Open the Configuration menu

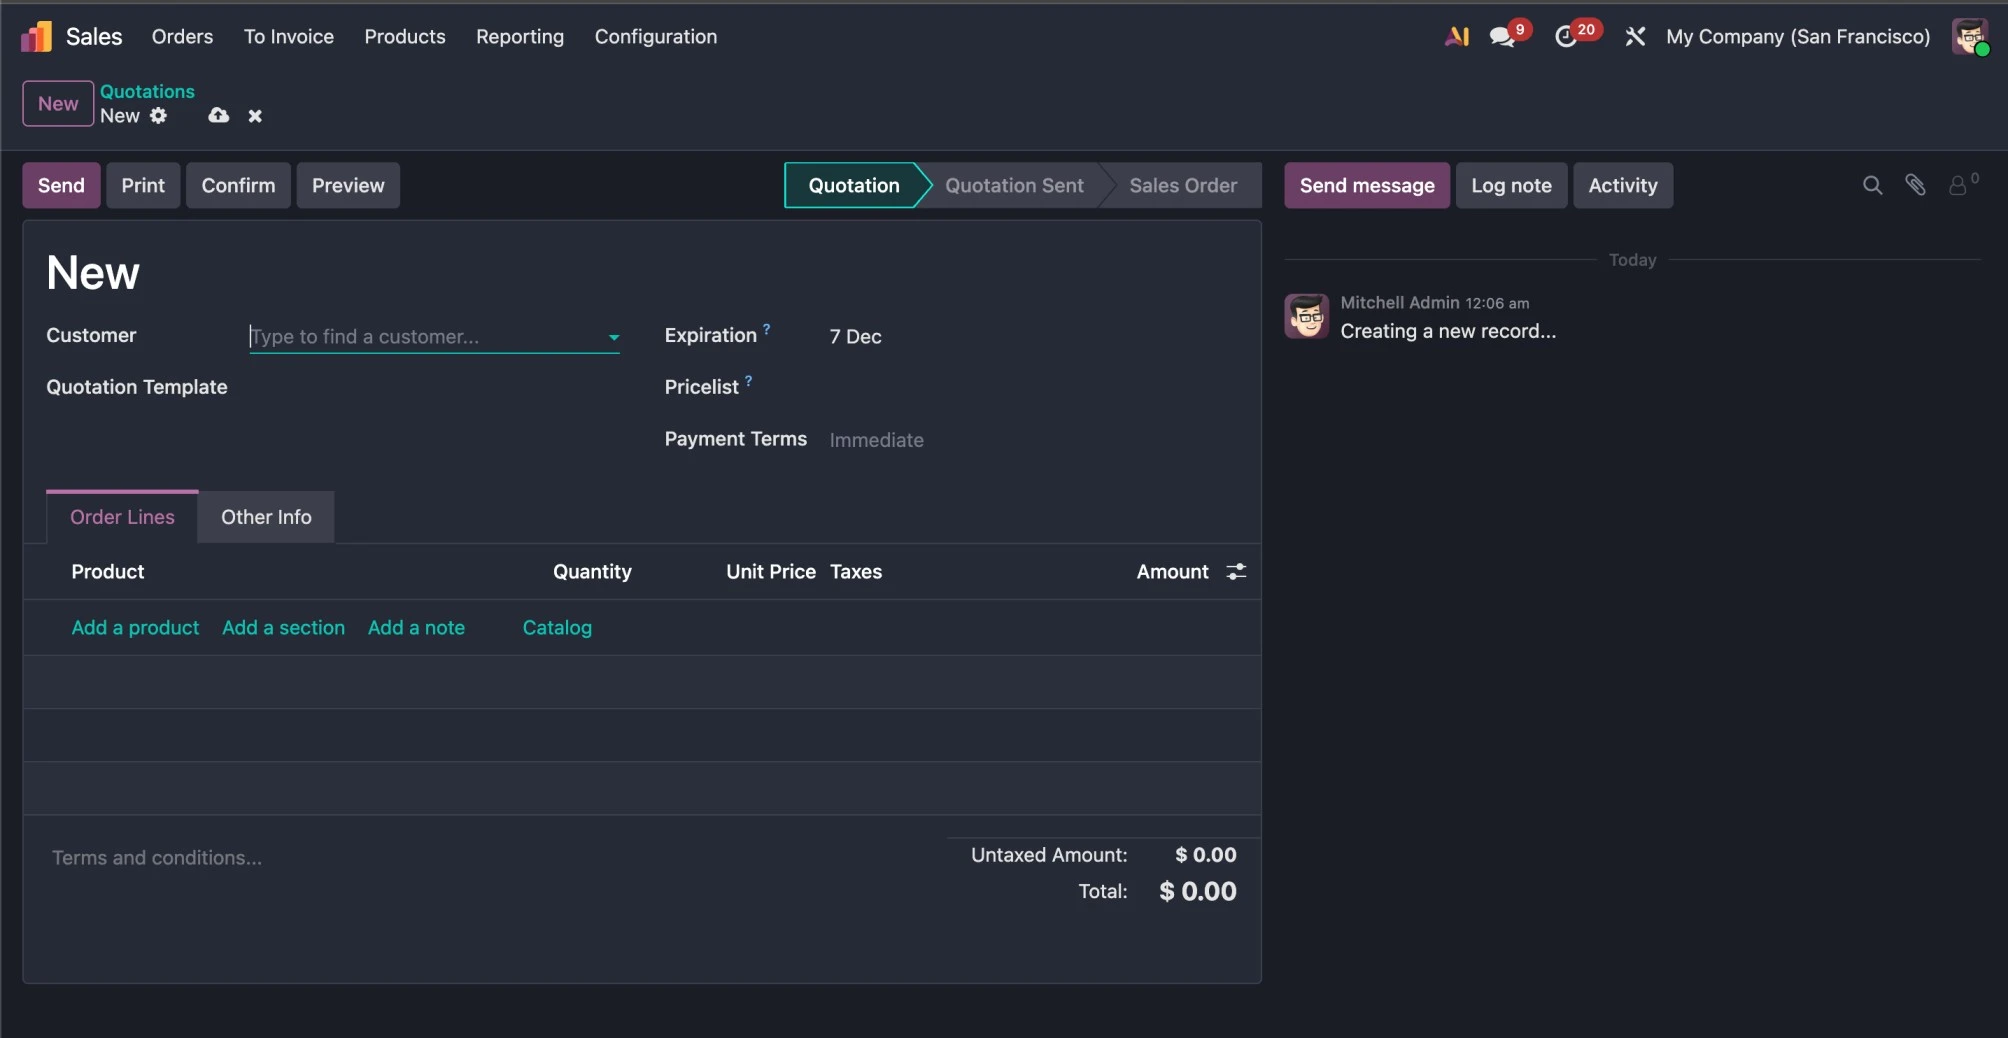655,37
